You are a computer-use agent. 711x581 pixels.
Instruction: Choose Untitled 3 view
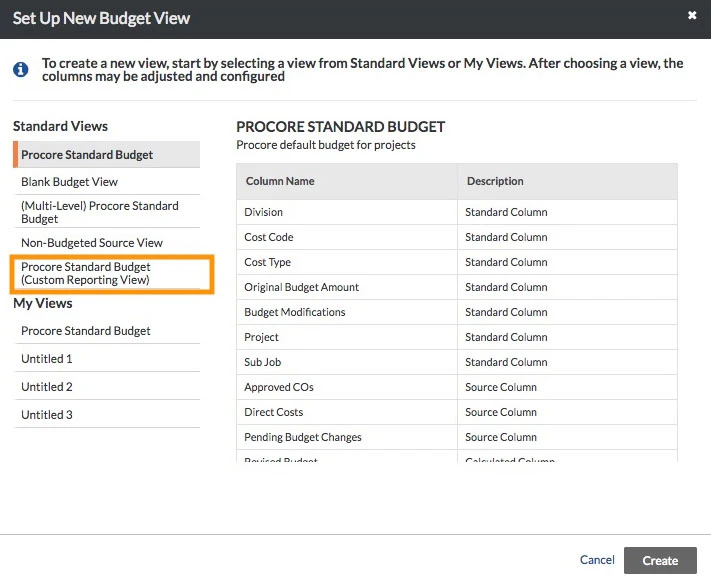(107, 415)
